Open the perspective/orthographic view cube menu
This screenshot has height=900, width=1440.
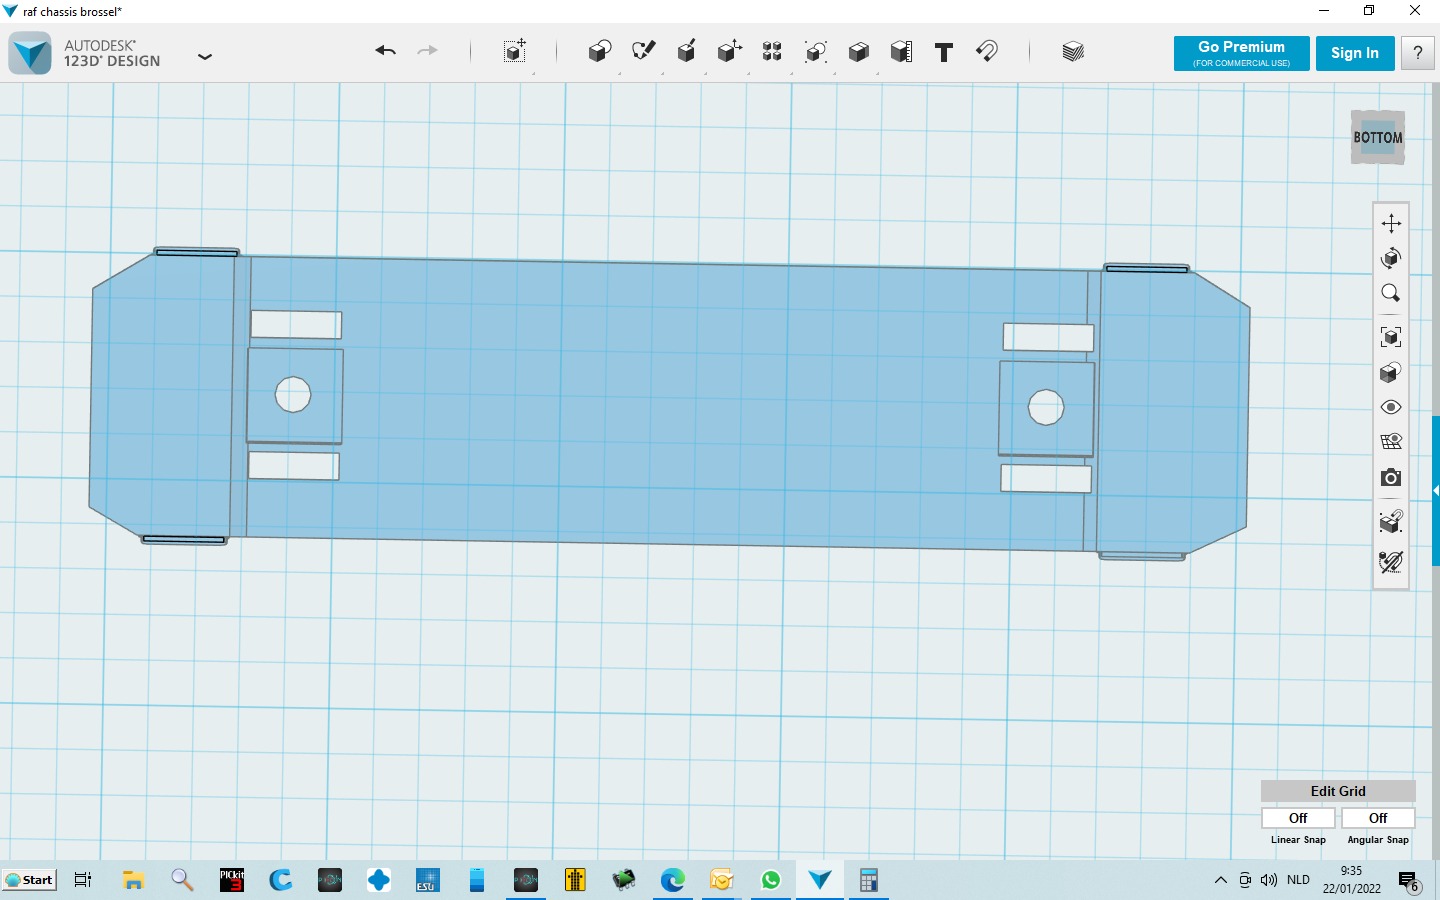(x=1391, y=372)
